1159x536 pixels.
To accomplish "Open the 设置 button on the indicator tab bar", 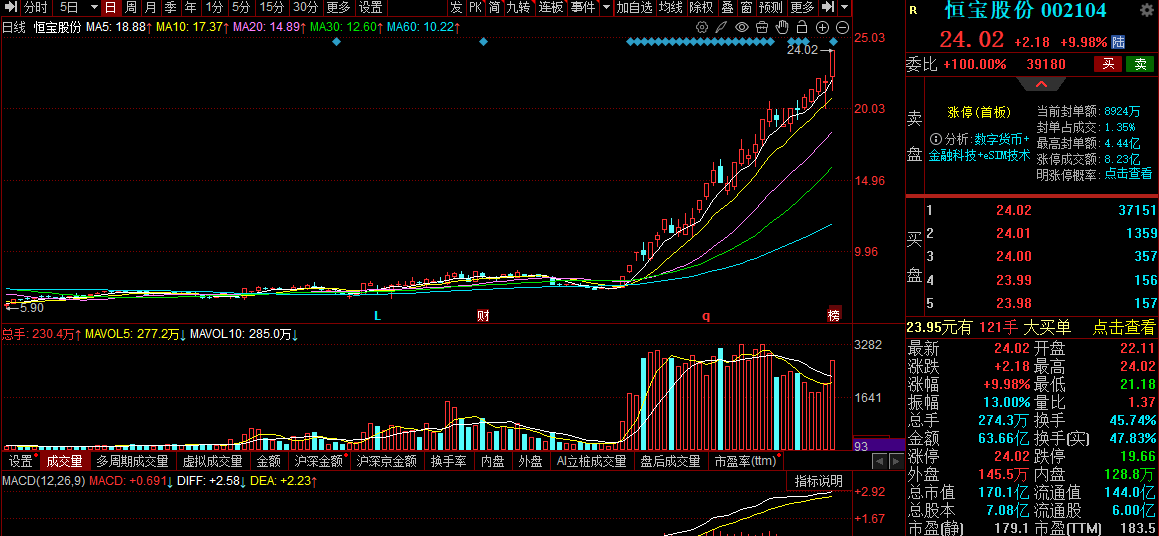I will click(x=20, y=461).
